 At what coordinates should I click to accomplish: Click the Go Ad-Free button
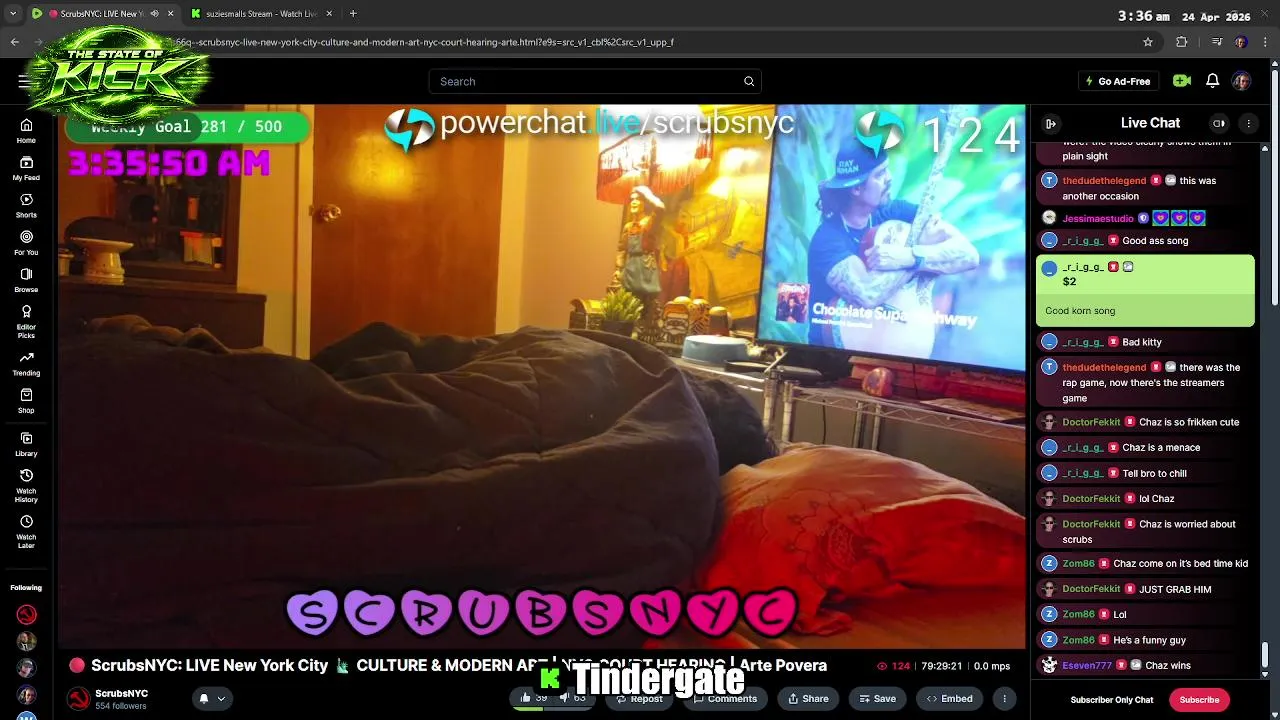(x=1118, y=81)
